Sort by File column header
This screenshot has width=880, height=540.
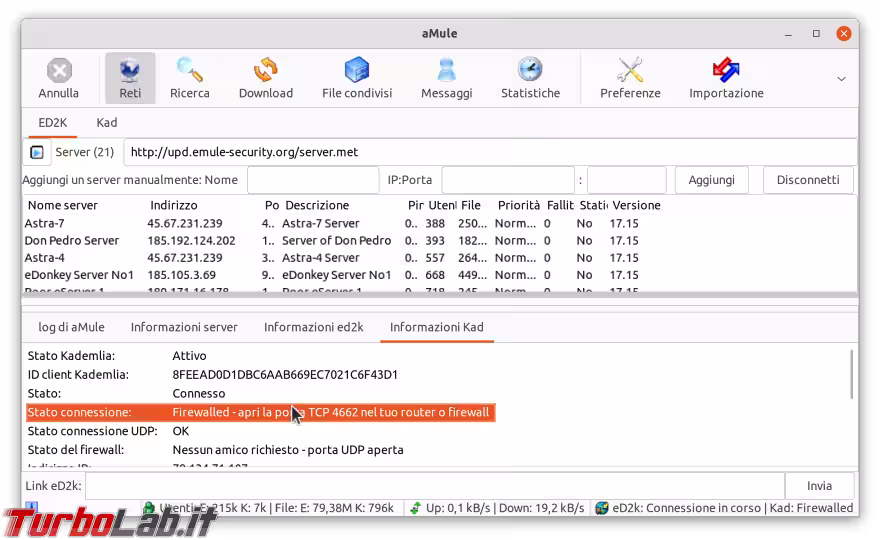(x=471, y=205)
